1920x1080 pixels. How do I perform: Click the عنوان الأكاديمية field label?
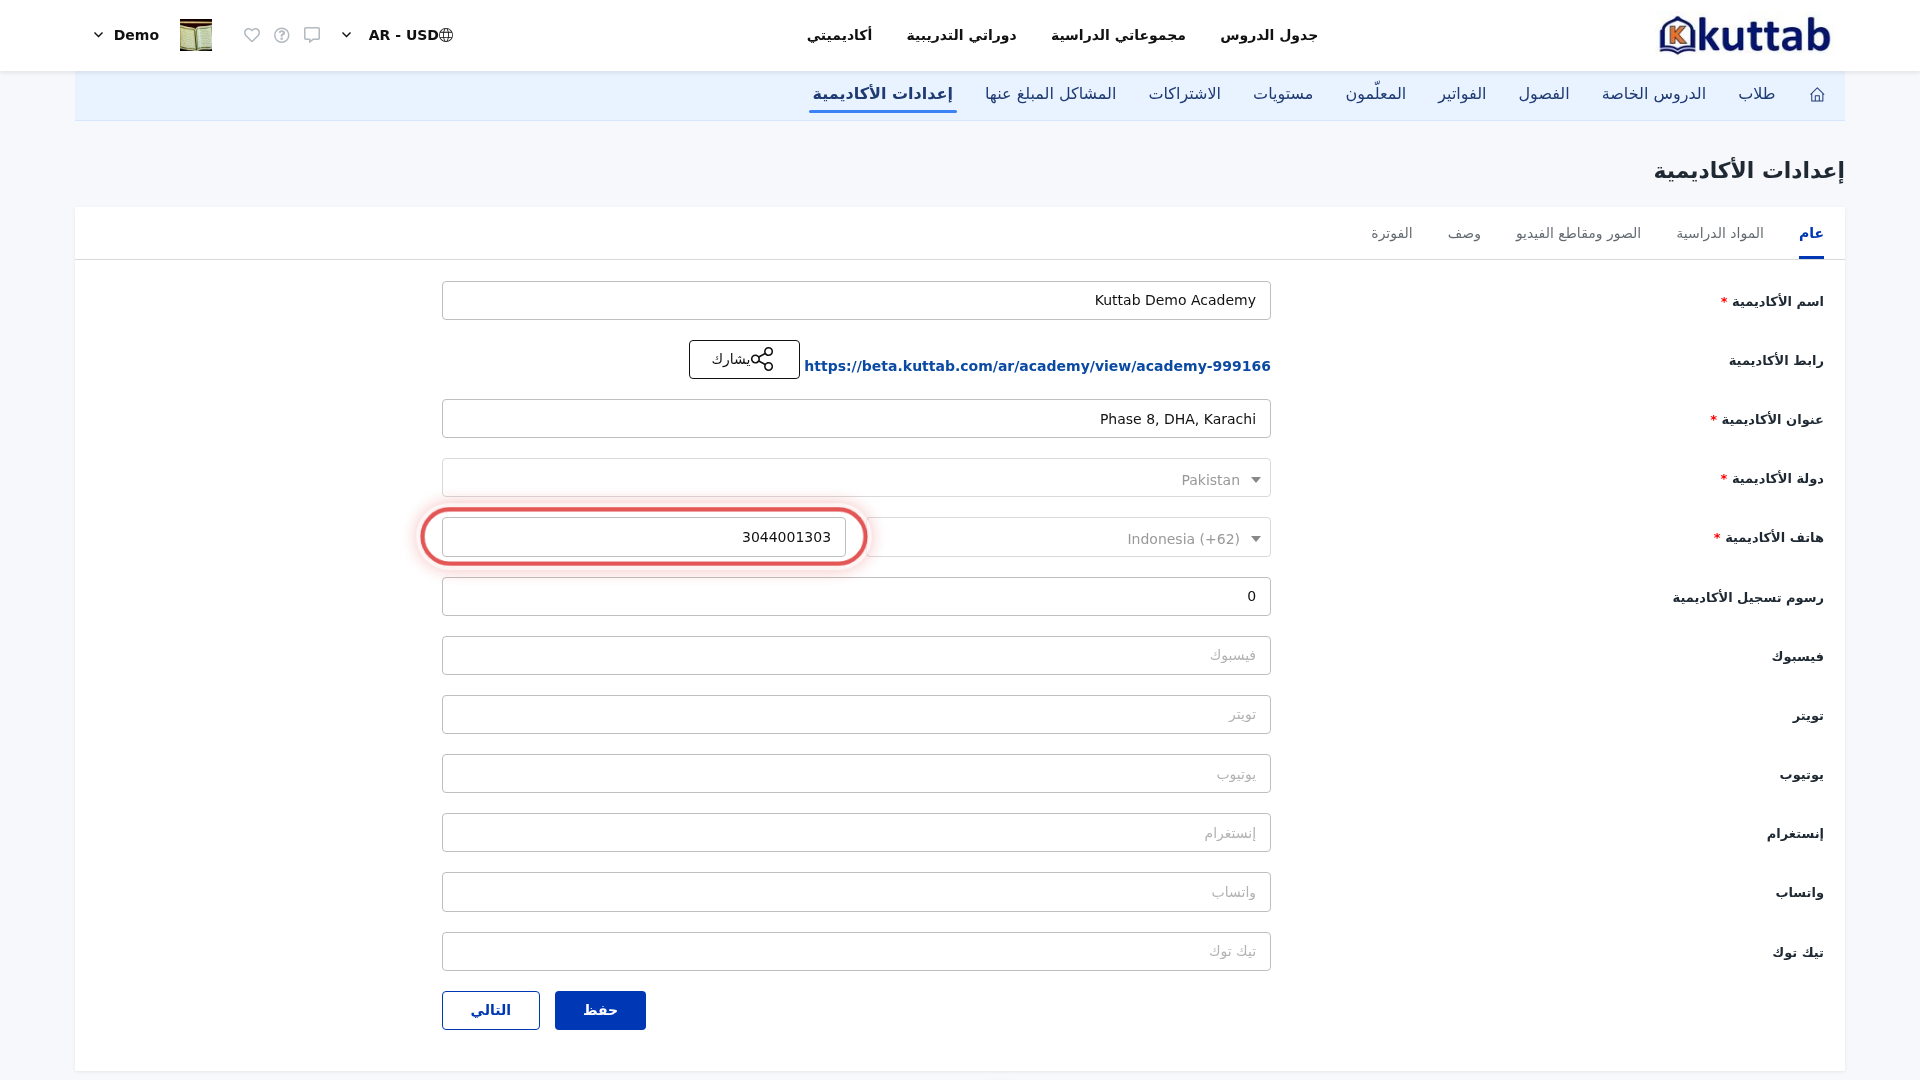pyautogui.click(x=1772, y=420)
